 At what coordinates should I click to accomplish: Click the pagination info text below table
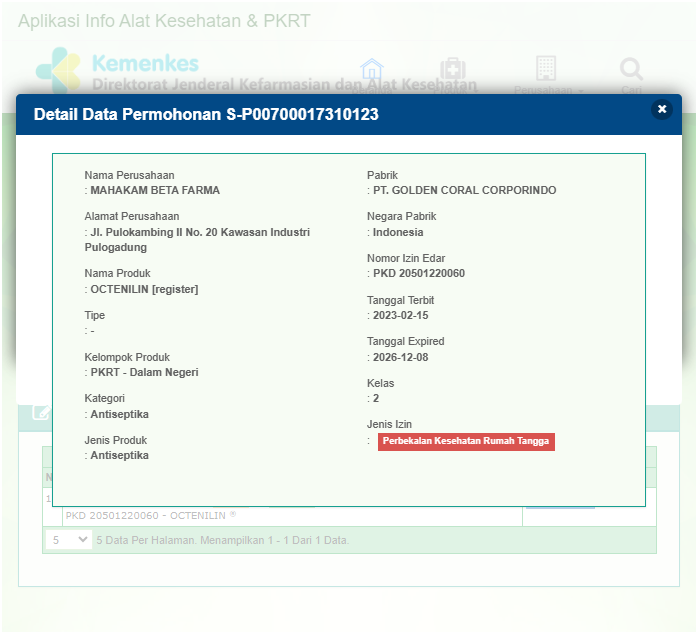click(223, 540)
